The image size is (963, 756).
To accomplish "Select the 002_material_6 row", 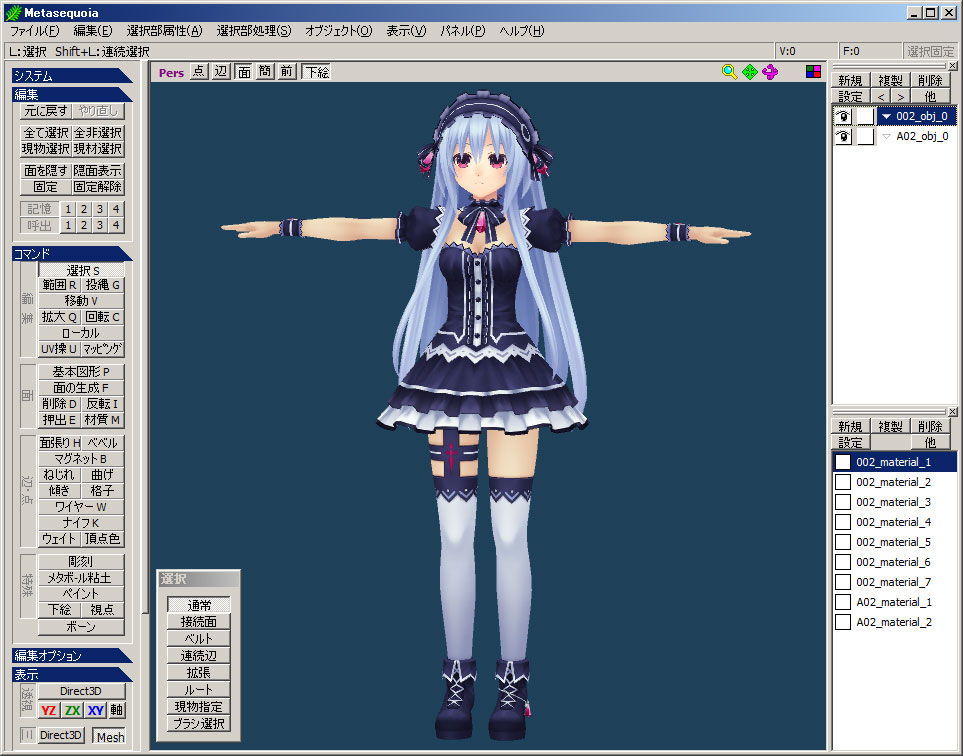I will pos(894,562).
